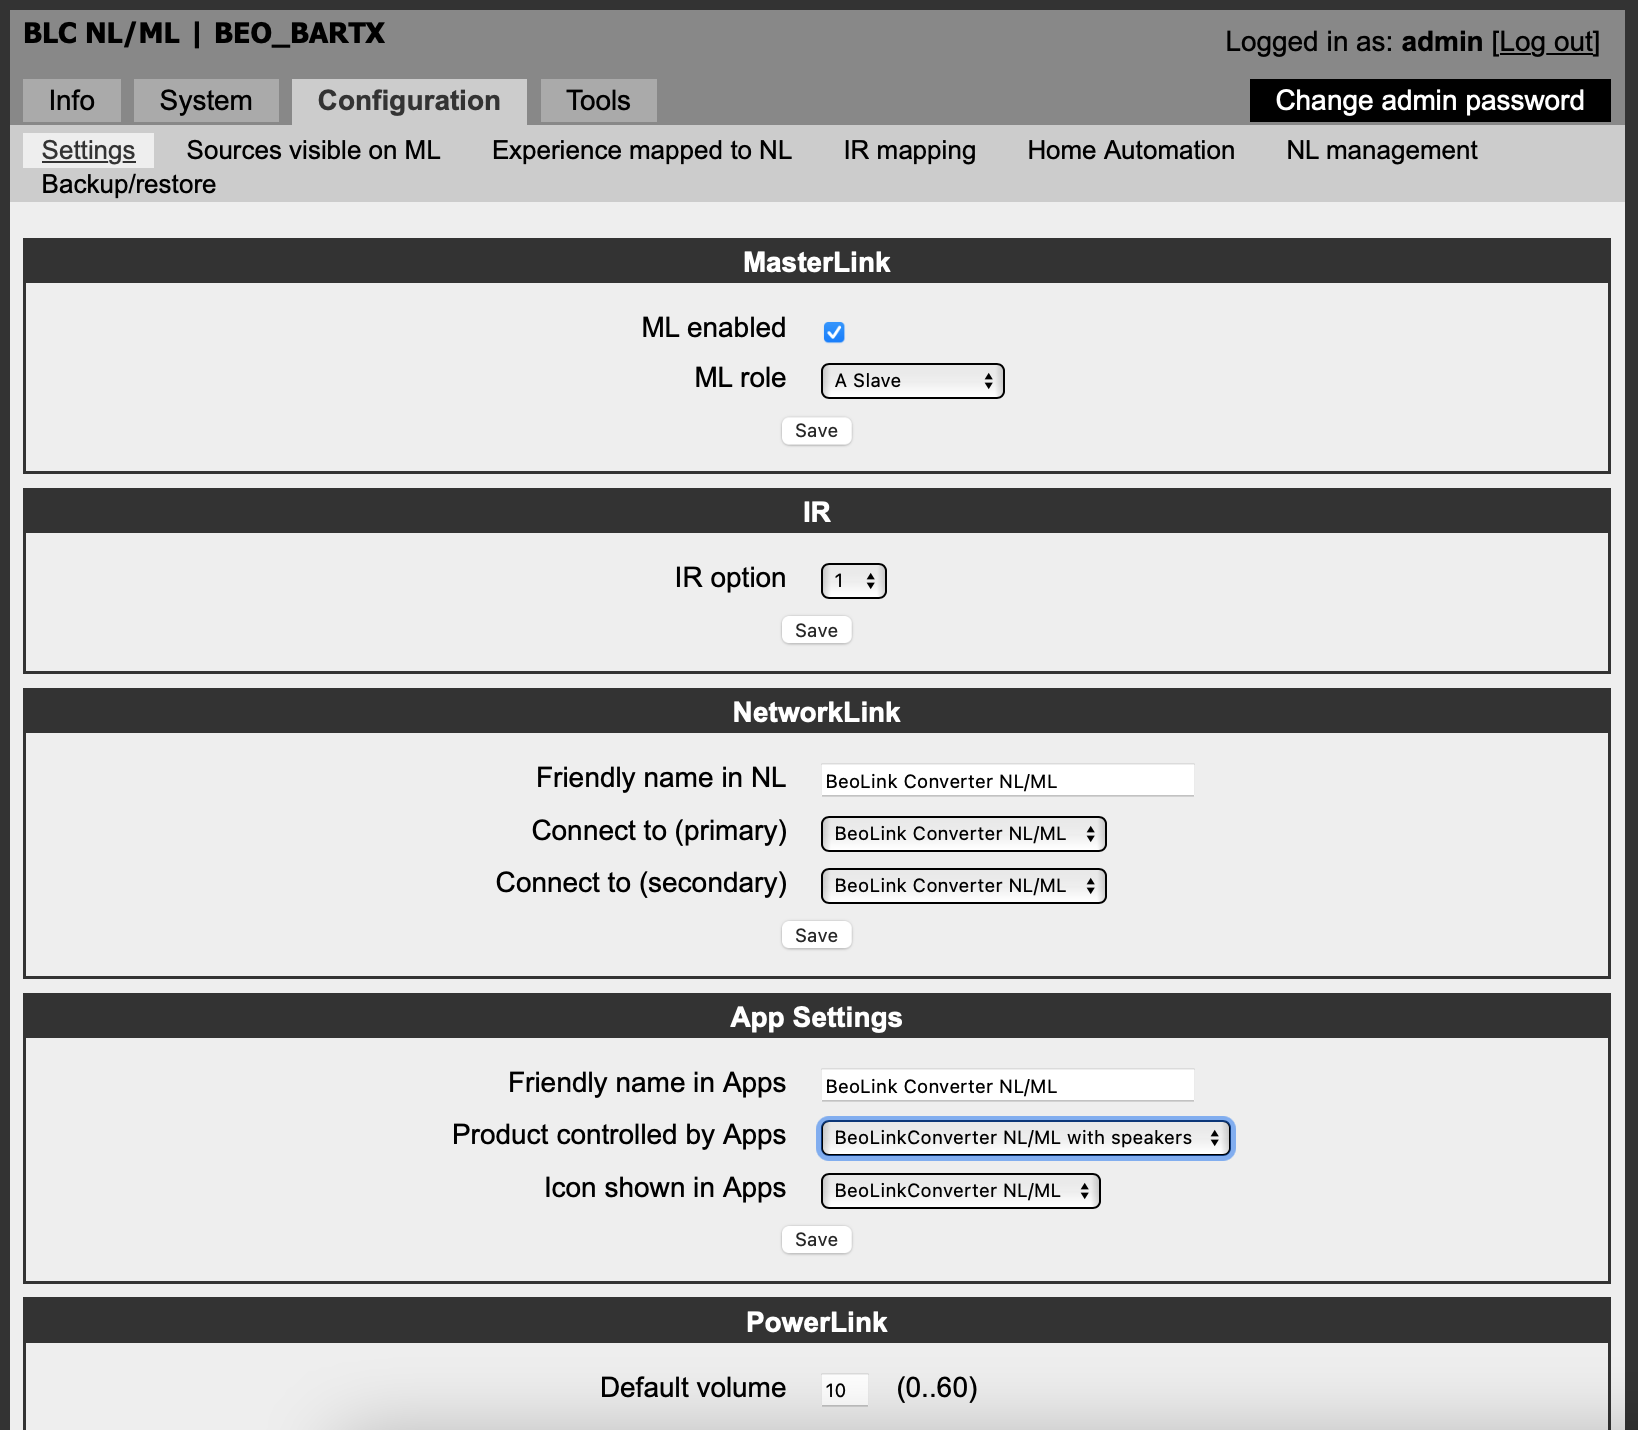Open the ML role dropdown
Screen dimensions: 1638x1430
click(x=912, y=381)
